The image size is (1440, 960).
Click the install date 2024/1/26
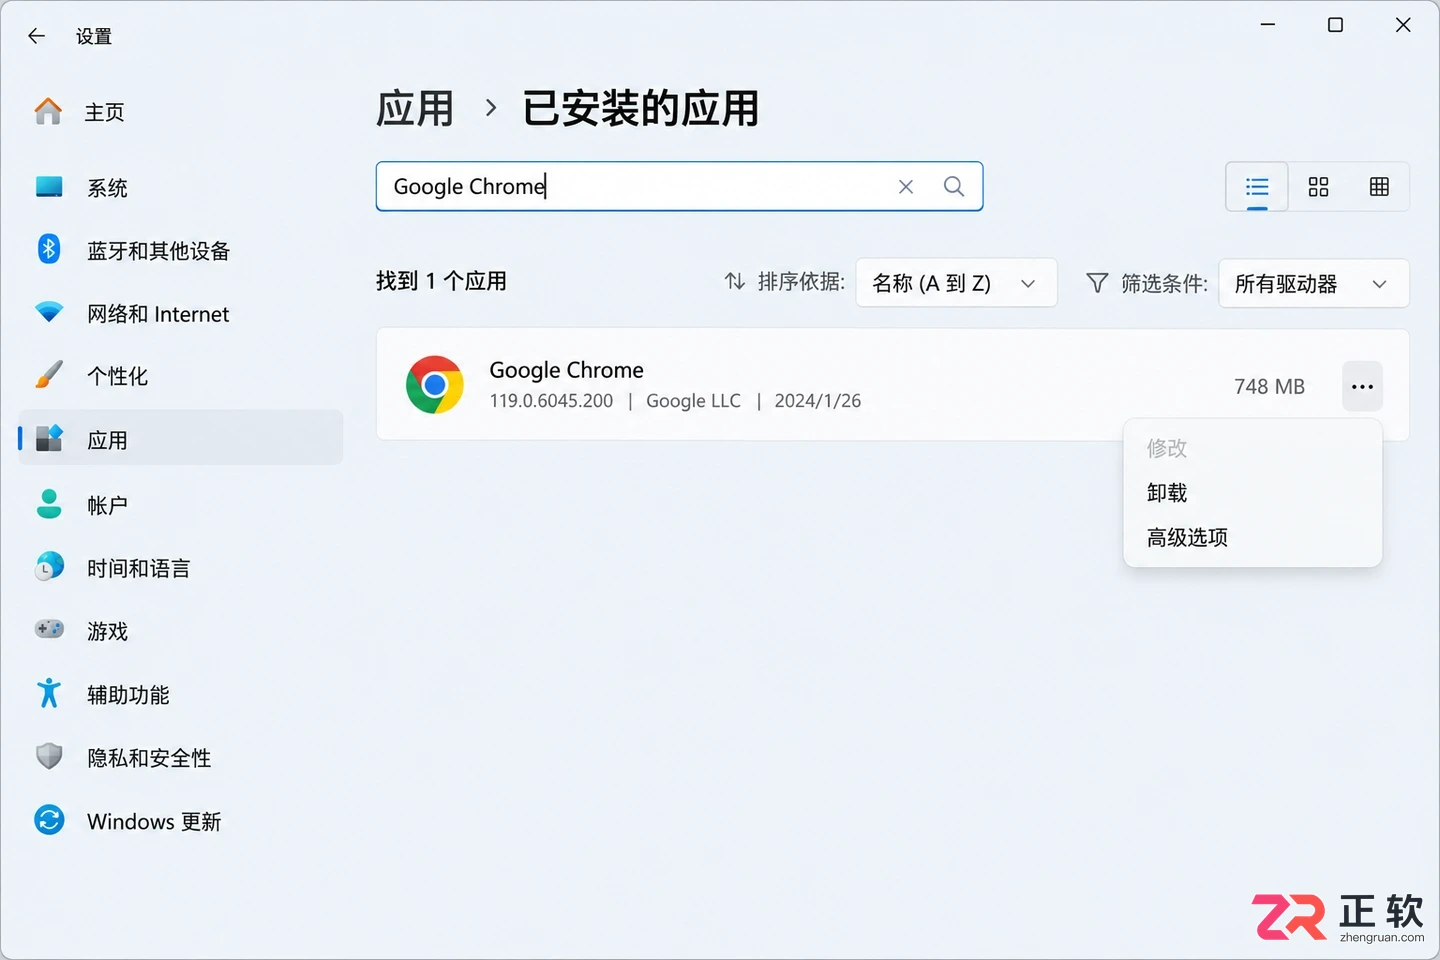[x=817, y=401]
